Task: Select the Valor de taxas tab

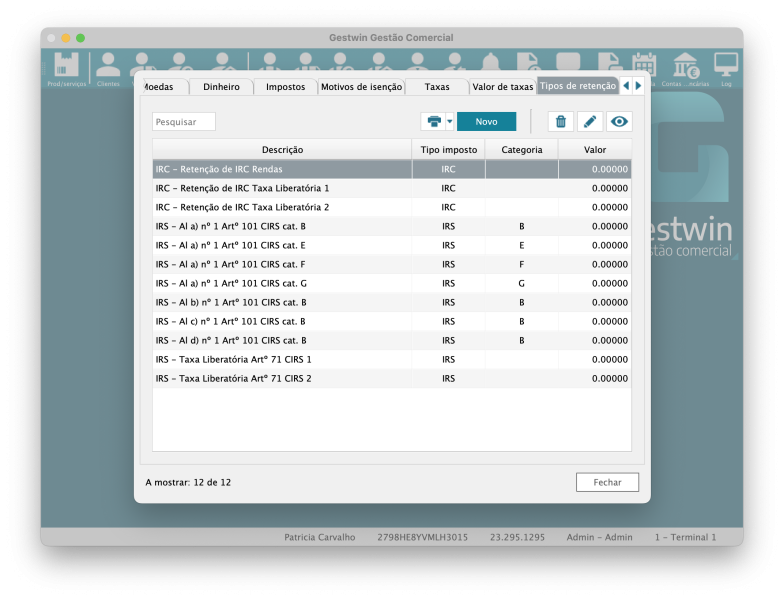Action: tap(502, 87)
